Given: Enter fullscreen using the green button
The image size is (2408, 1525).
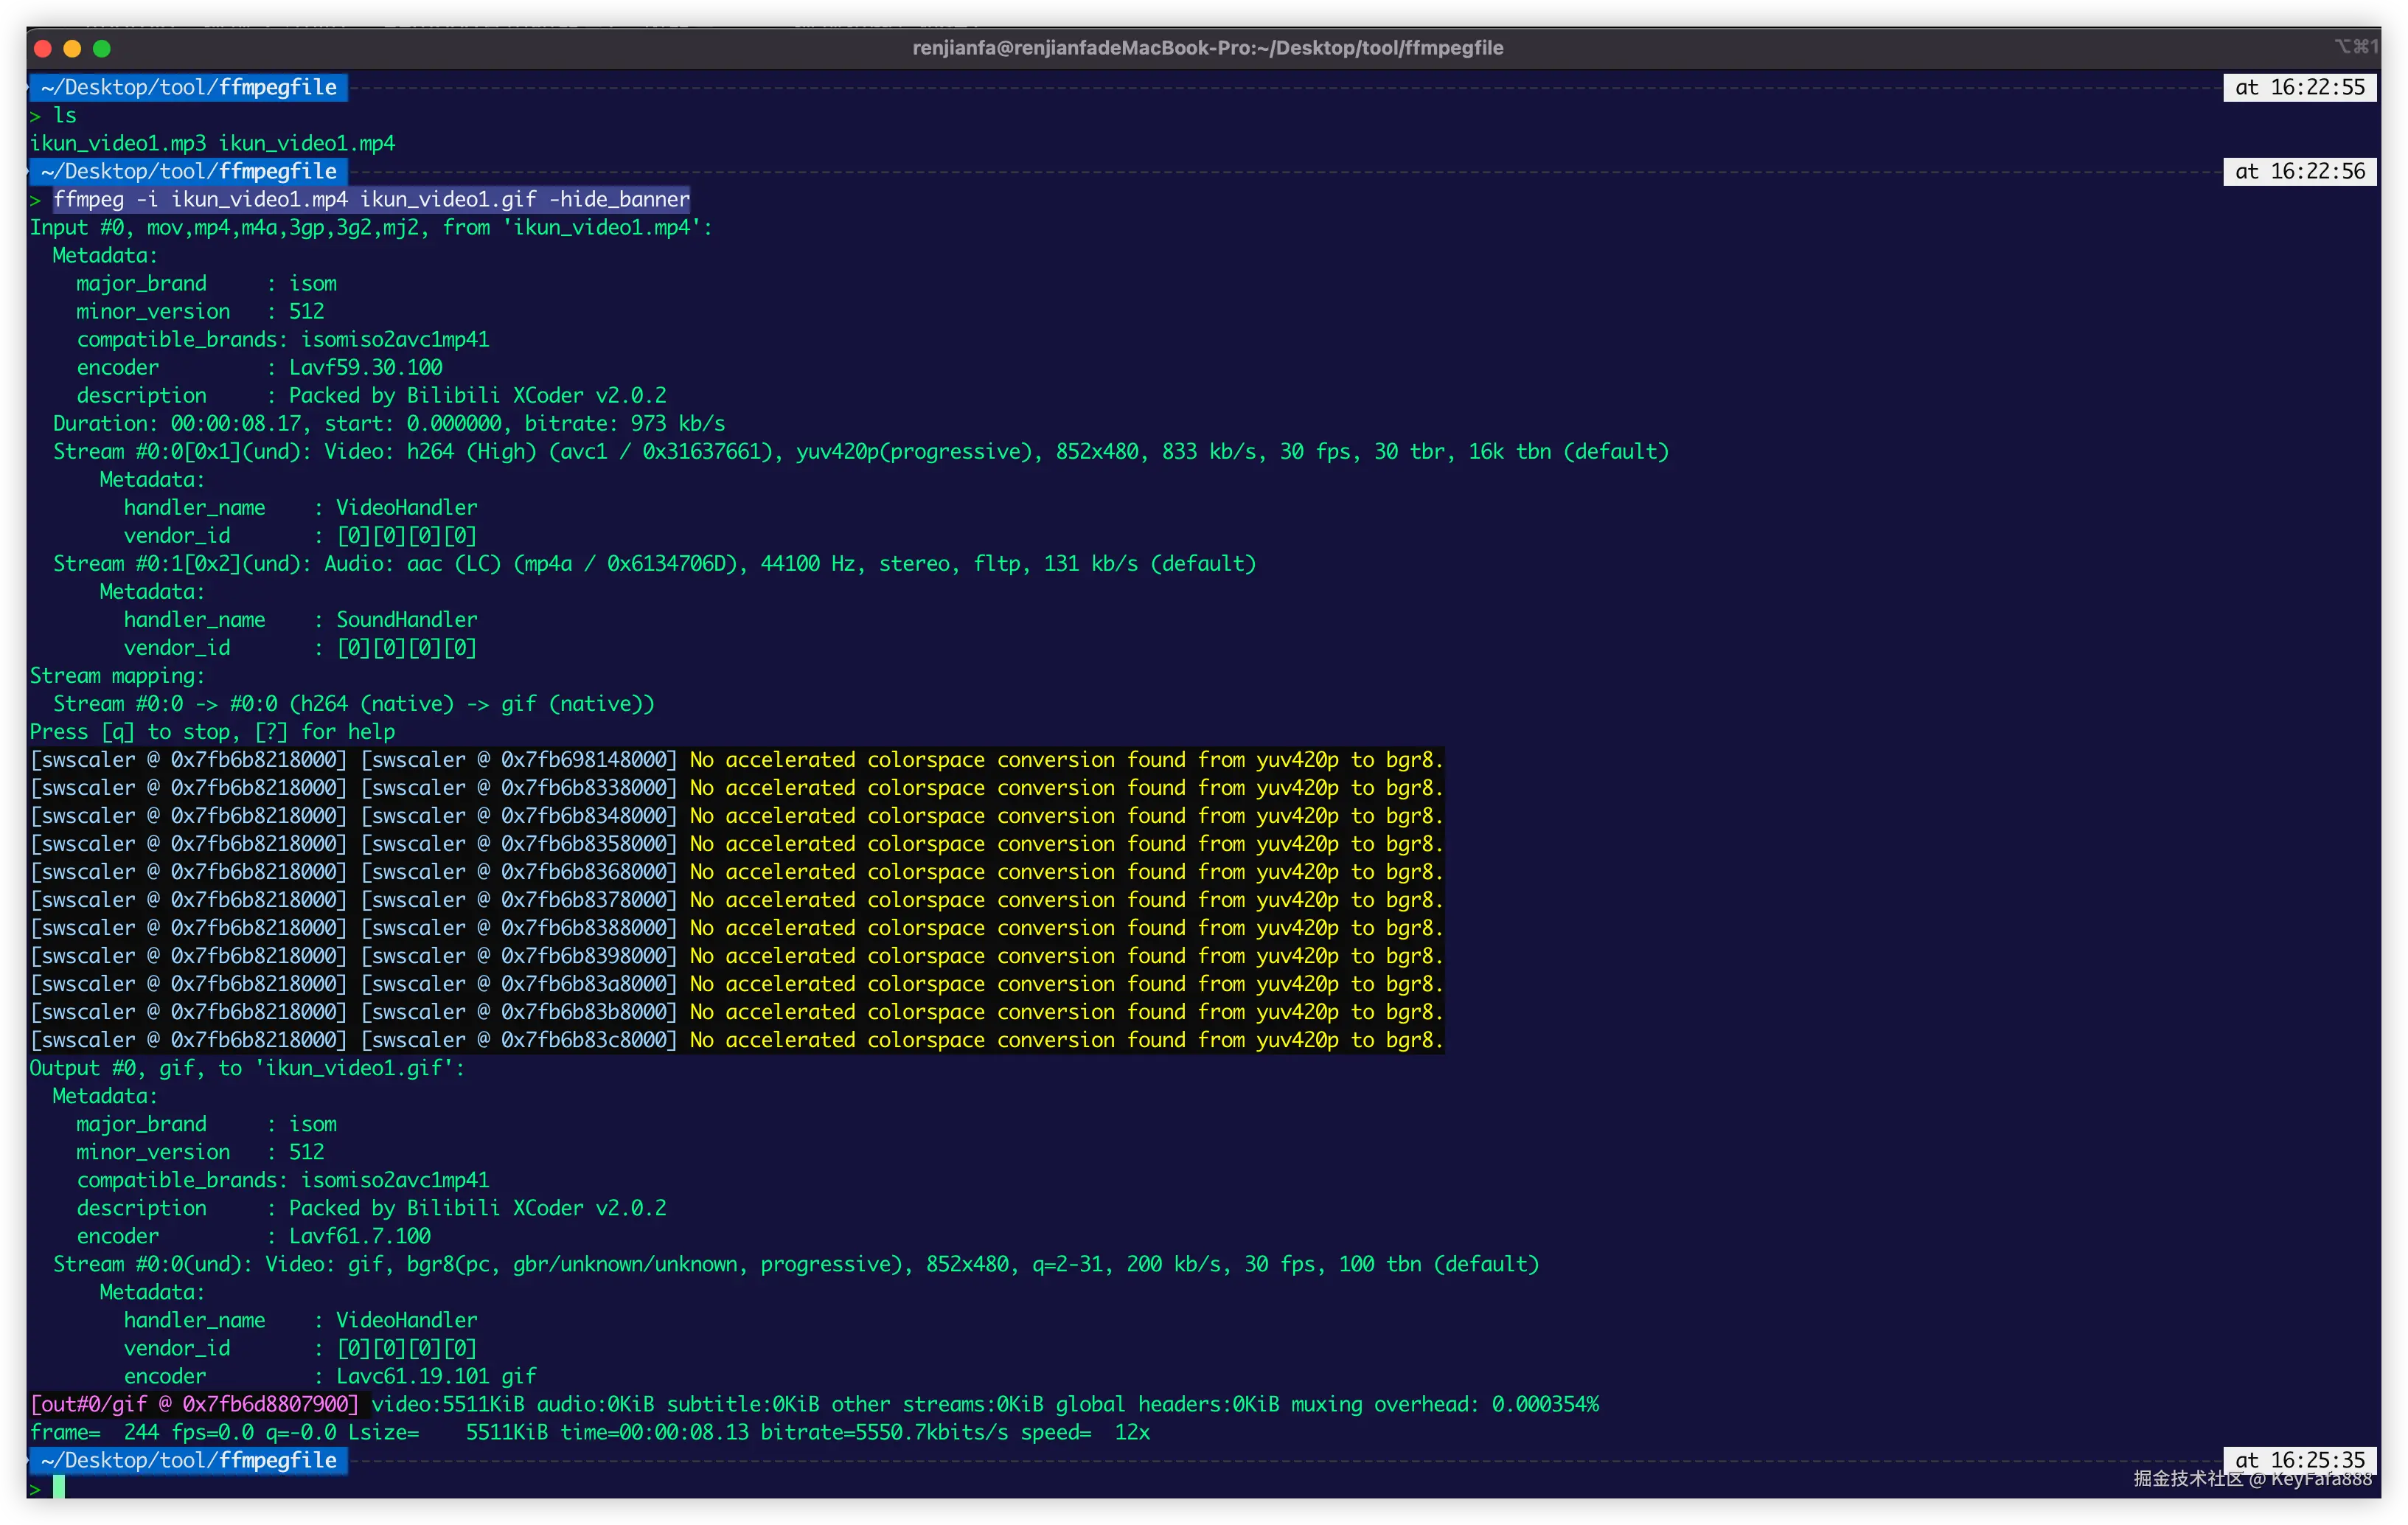Looking at the screenshot, I should click(x=102, y=48).
